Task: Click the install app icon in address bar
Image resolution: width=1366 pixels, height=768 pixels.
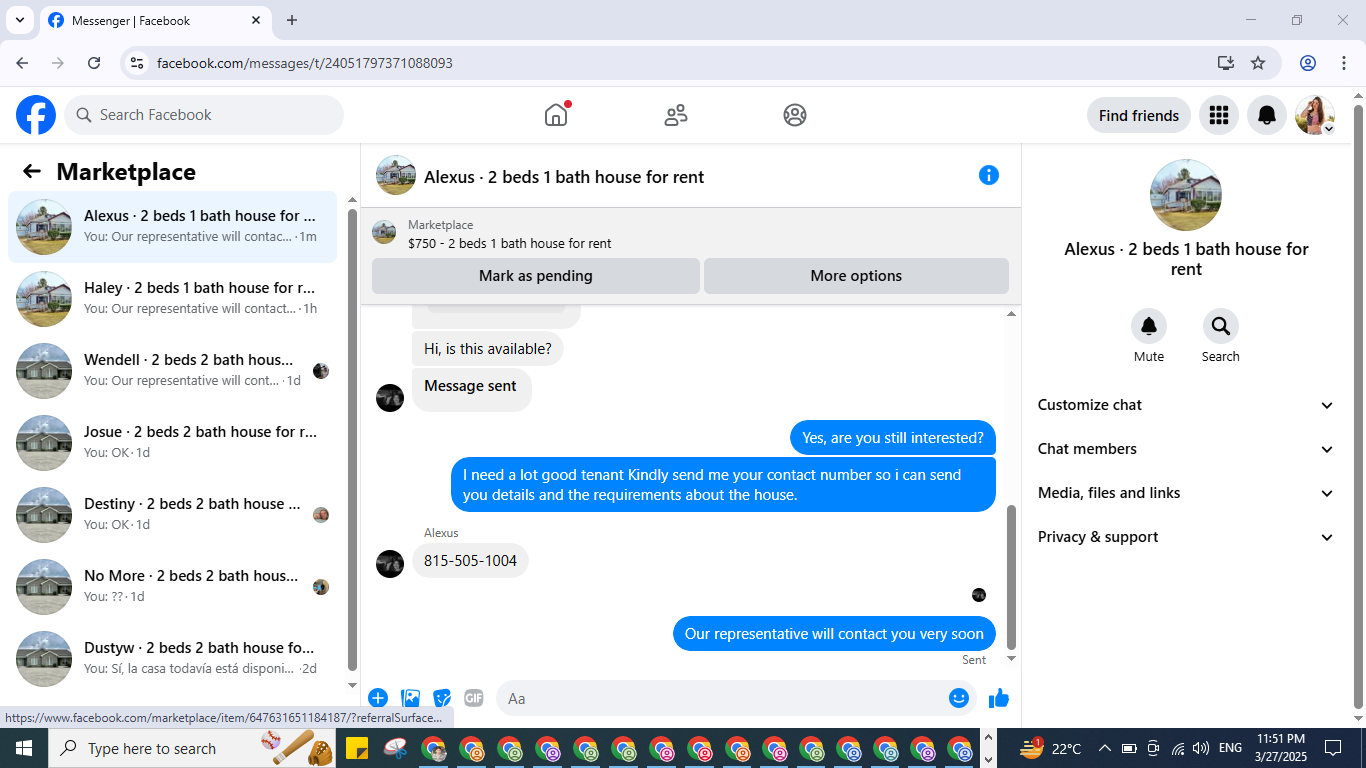Action: click(x=1226, y=63)
